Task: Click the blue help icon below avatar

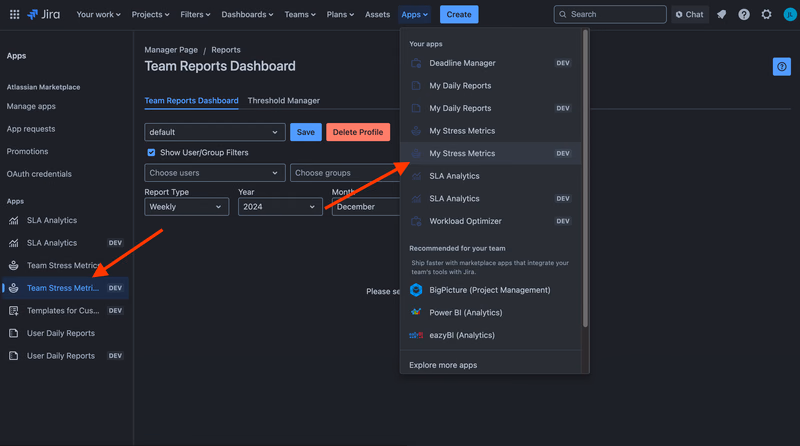Action: pos(781,66)
